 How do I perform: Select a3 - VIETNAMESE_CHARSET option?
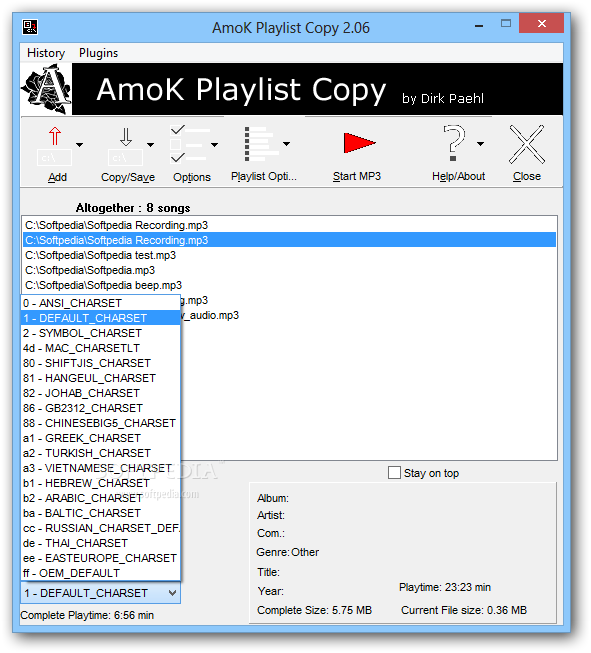100,468
